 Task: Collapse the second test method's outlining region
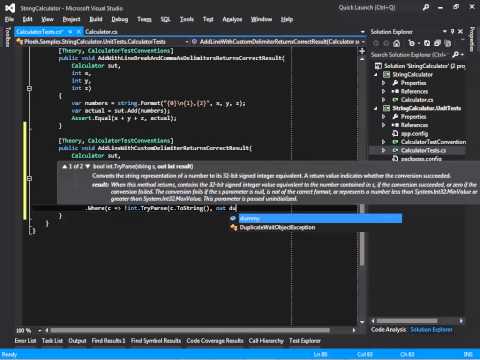(29, 178)
